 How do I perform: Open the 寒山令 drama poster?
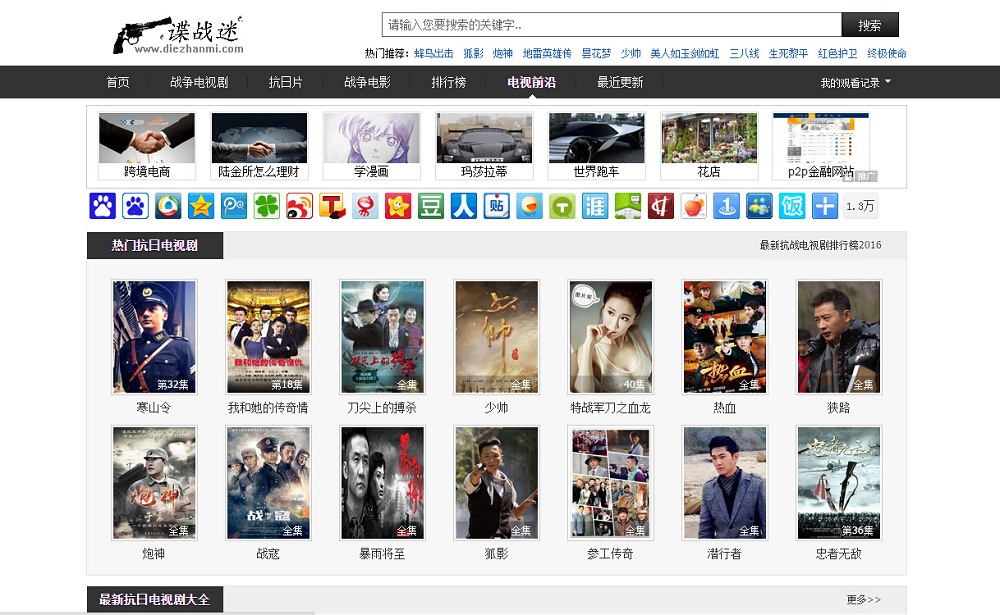click(x=154, y=337)
